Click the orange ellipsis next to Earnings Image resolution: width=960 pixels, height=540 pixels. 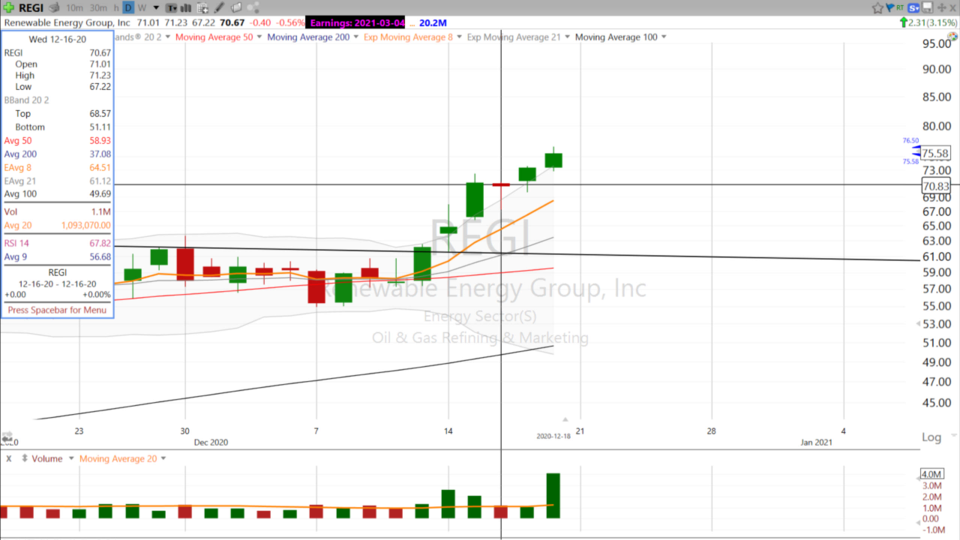411,23
